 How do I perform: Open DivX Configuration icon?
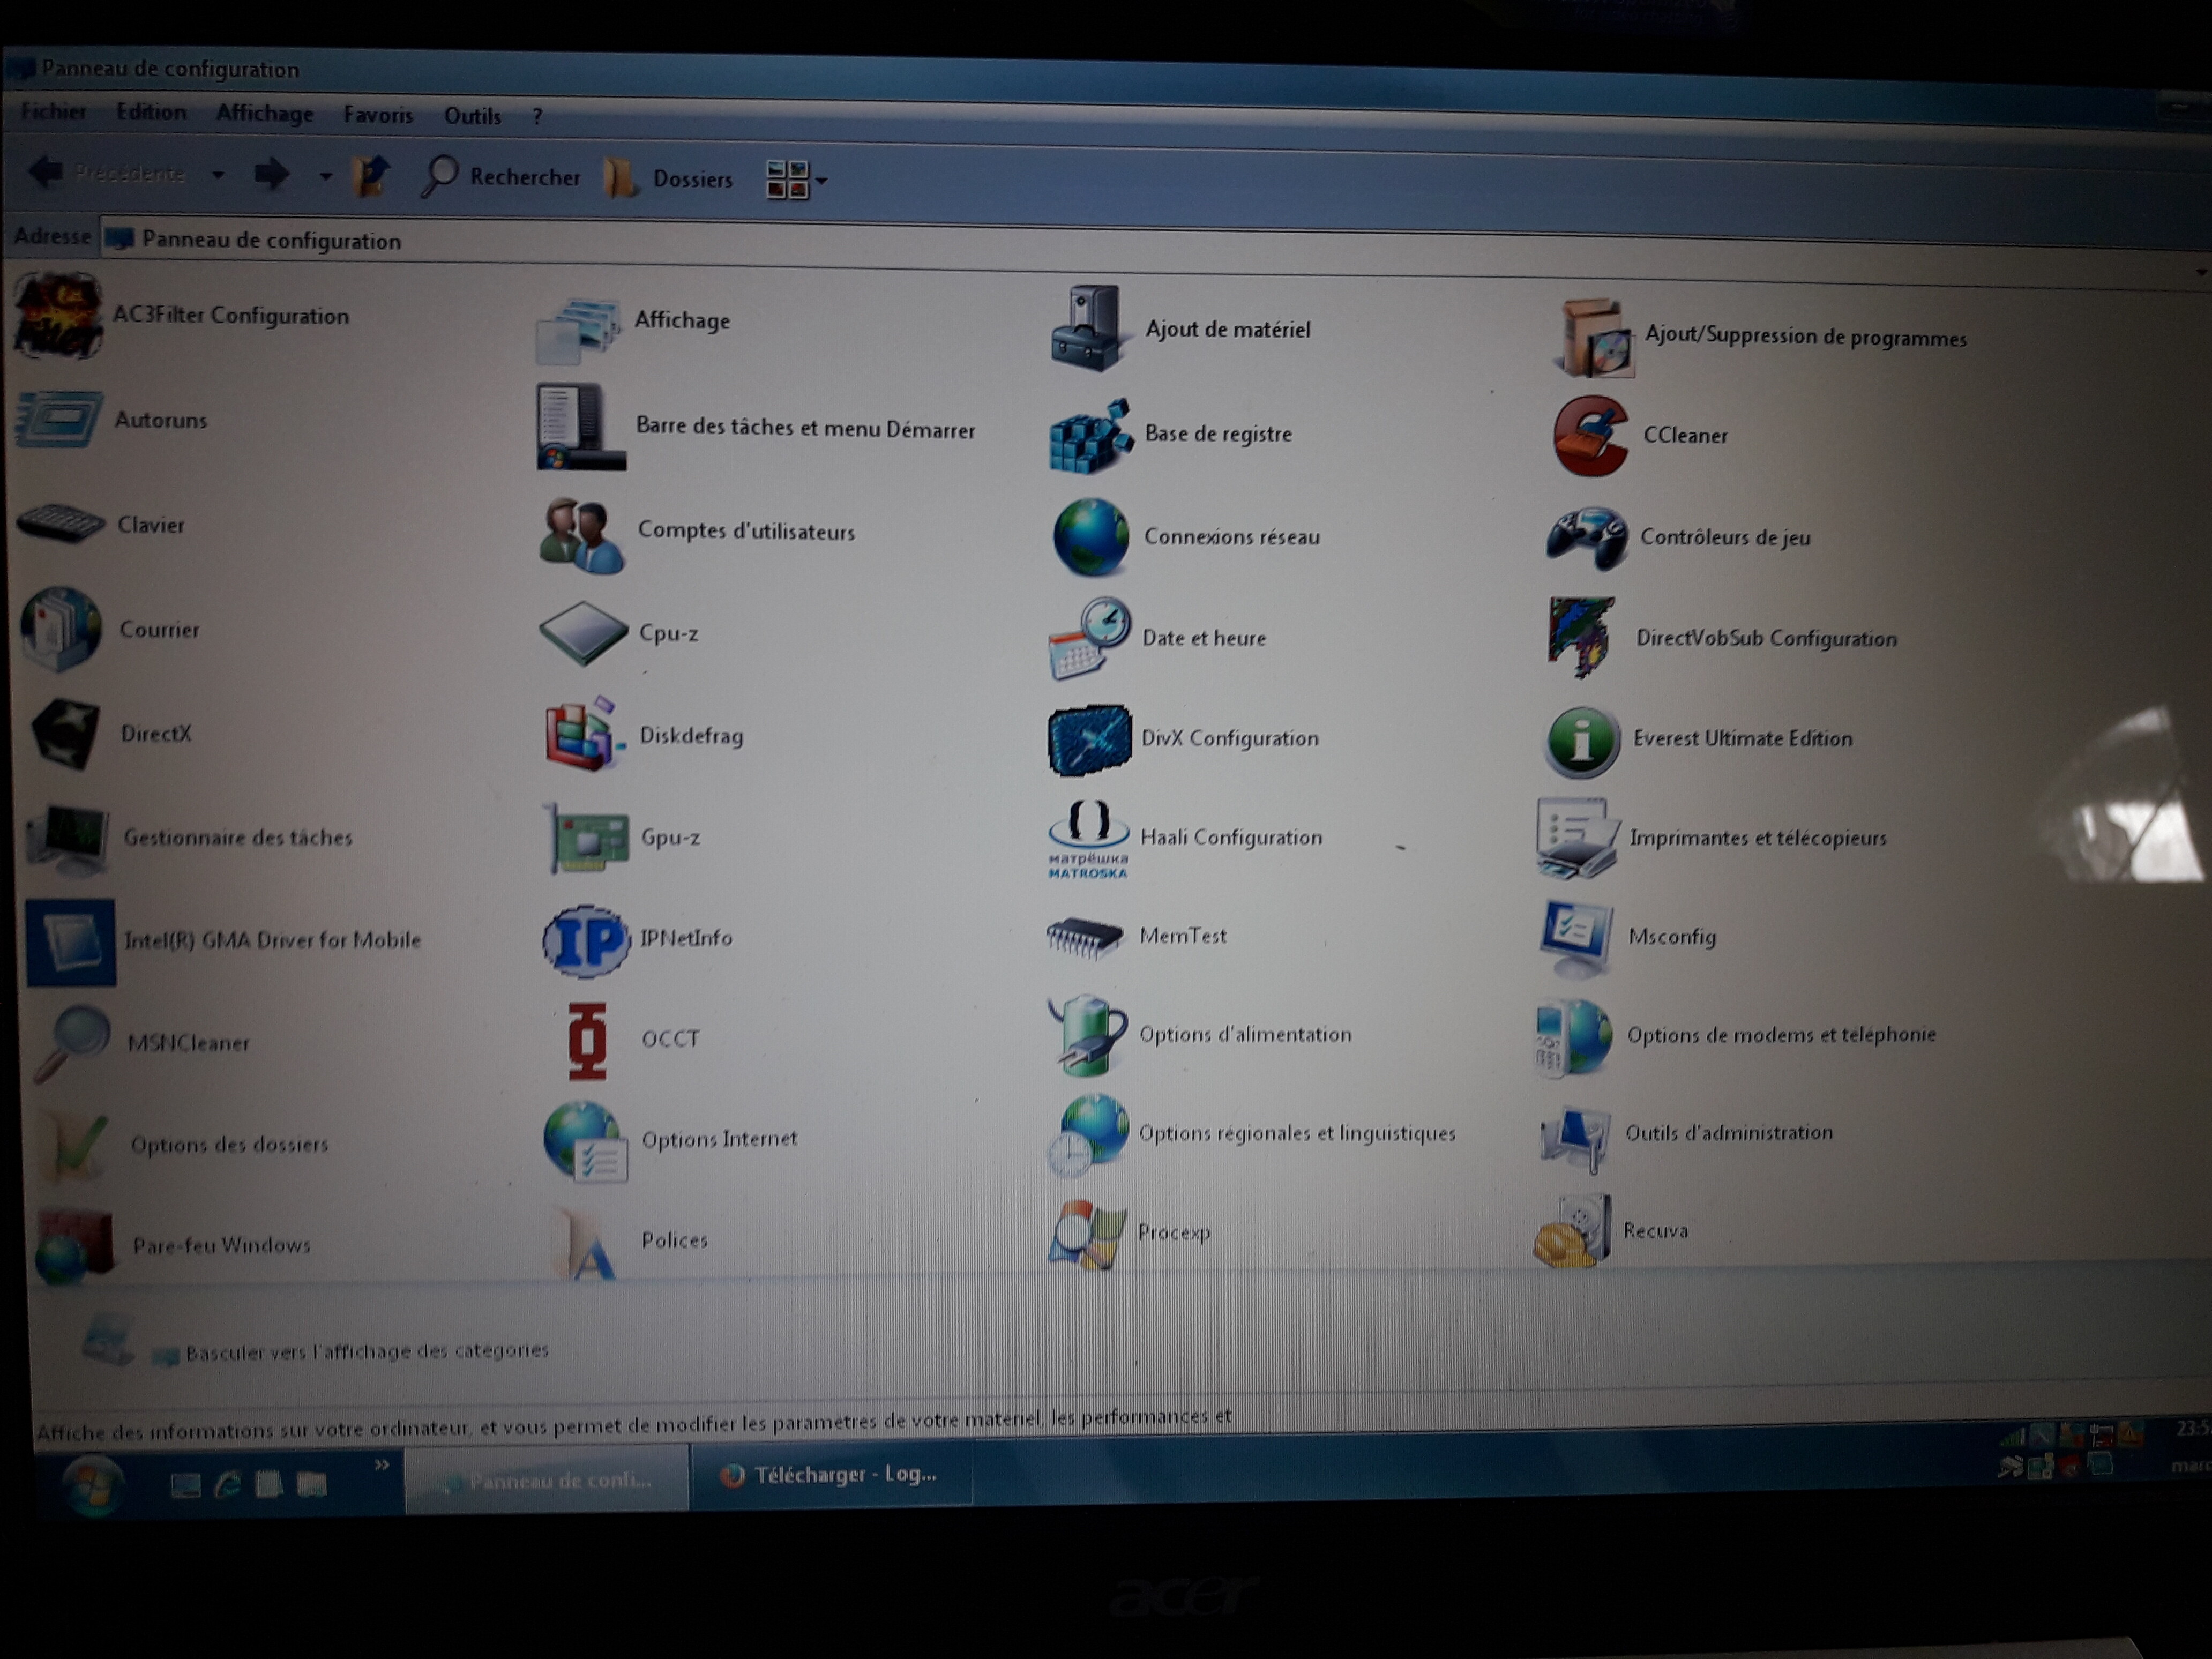pyautogui.click(x=1090, y=740)
